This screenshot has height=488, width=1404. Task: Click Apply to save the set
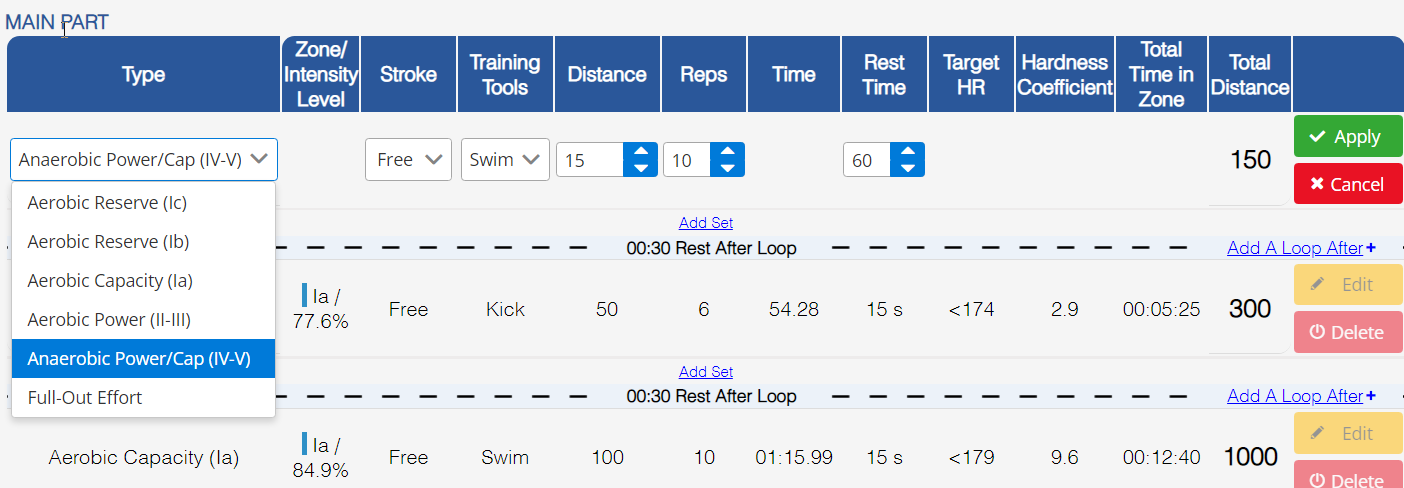[x=1347, y=137]
